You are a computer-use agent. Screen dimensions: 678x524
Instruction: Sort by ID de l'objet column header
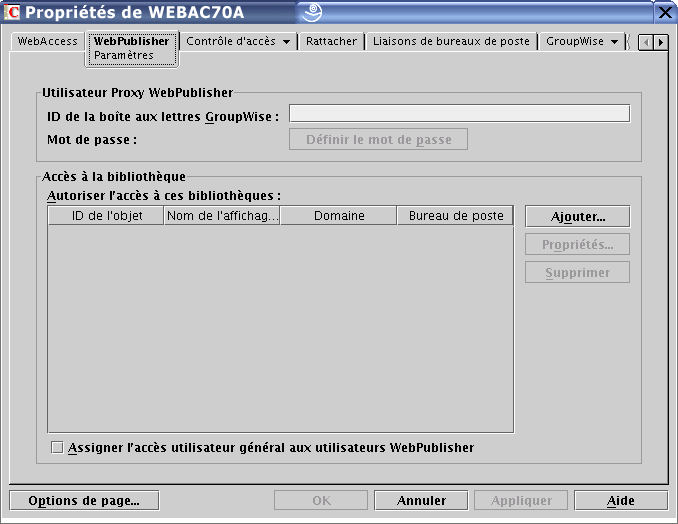click(106, 216)
